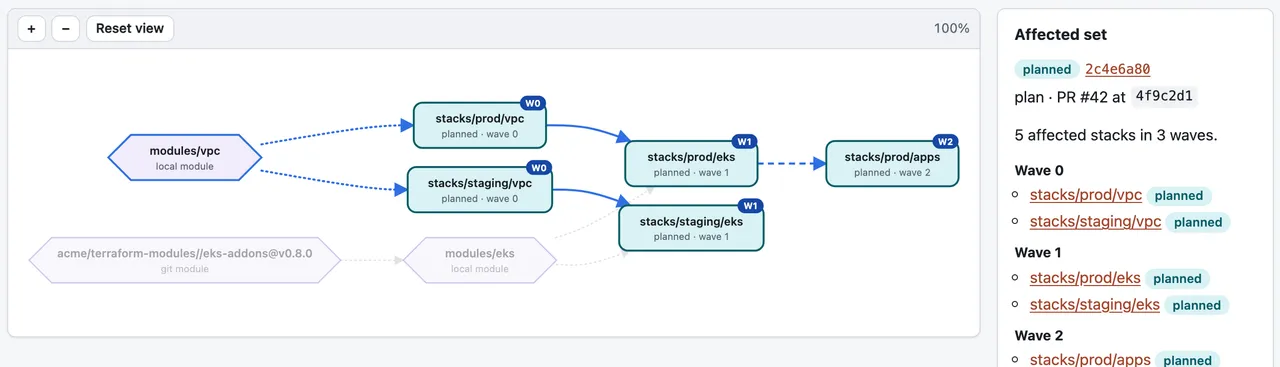Select the stacks/prod/apps graph node
This screenshot has width=1280, height=367.
(892, 164)
